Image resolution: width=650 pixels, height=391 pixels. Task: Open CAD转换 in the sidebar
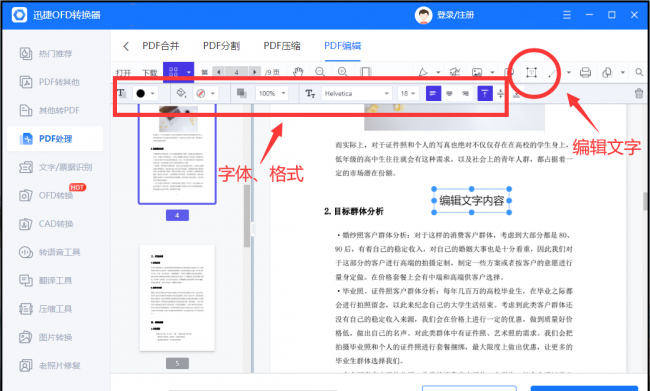(55, 224)
